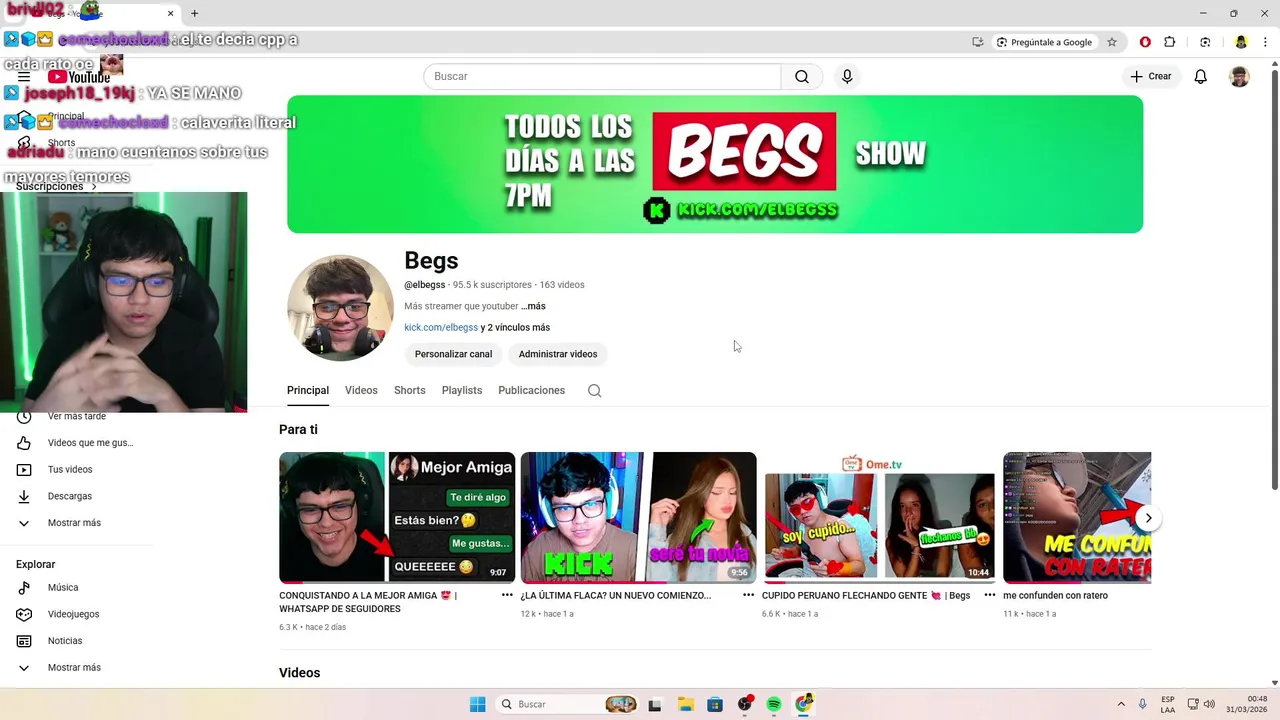Switch to the Shorts channel tab
Screen dimensions: 1280x720
(409, 391)
